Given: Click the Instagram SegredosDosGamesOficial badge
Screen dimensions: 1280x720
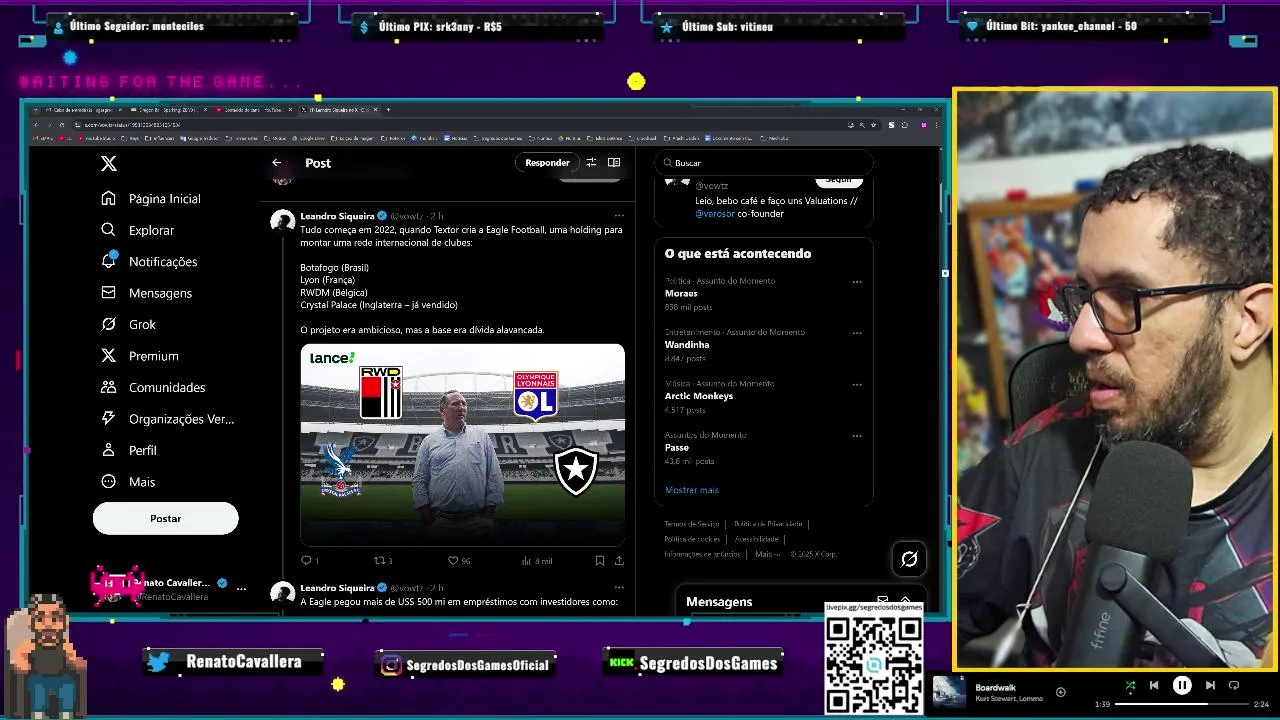Looking at the screenshot, I should tap(466, 664).
